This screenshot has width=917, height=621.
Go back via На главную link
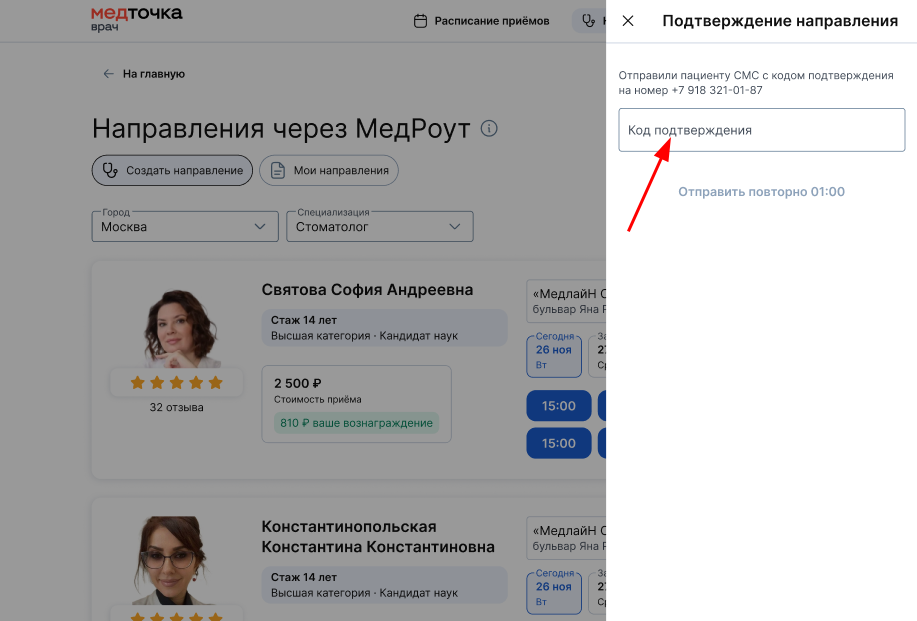[x=153, y=74]
